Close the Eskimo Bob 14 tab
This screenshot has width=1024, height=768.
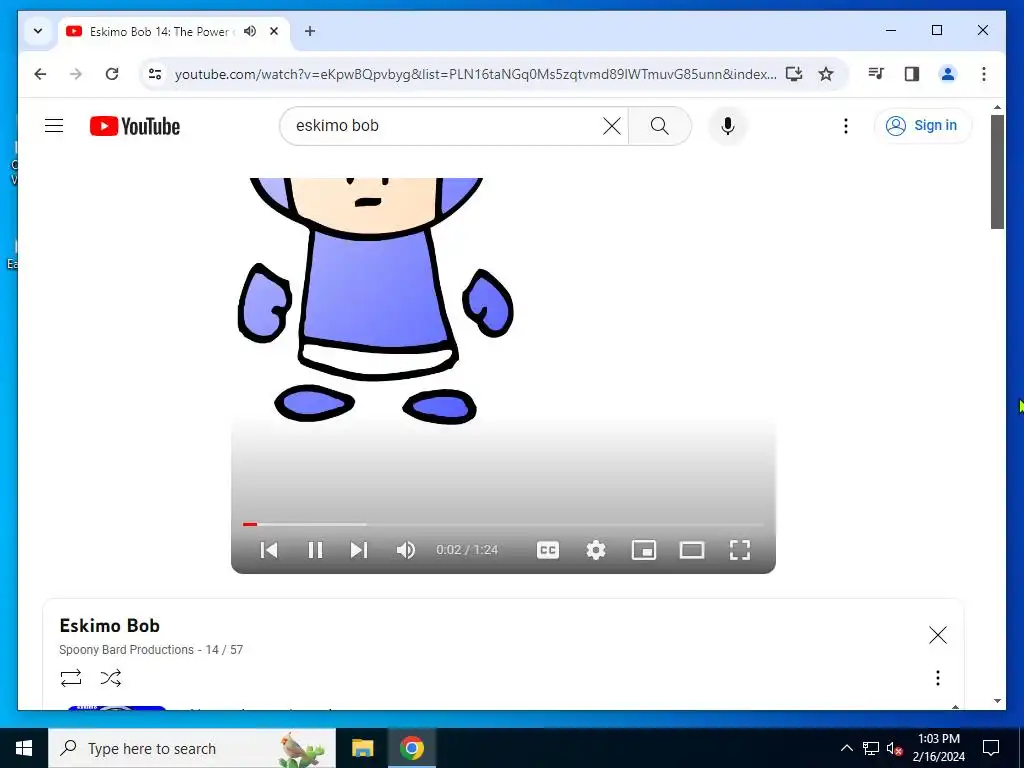[274, 31]
